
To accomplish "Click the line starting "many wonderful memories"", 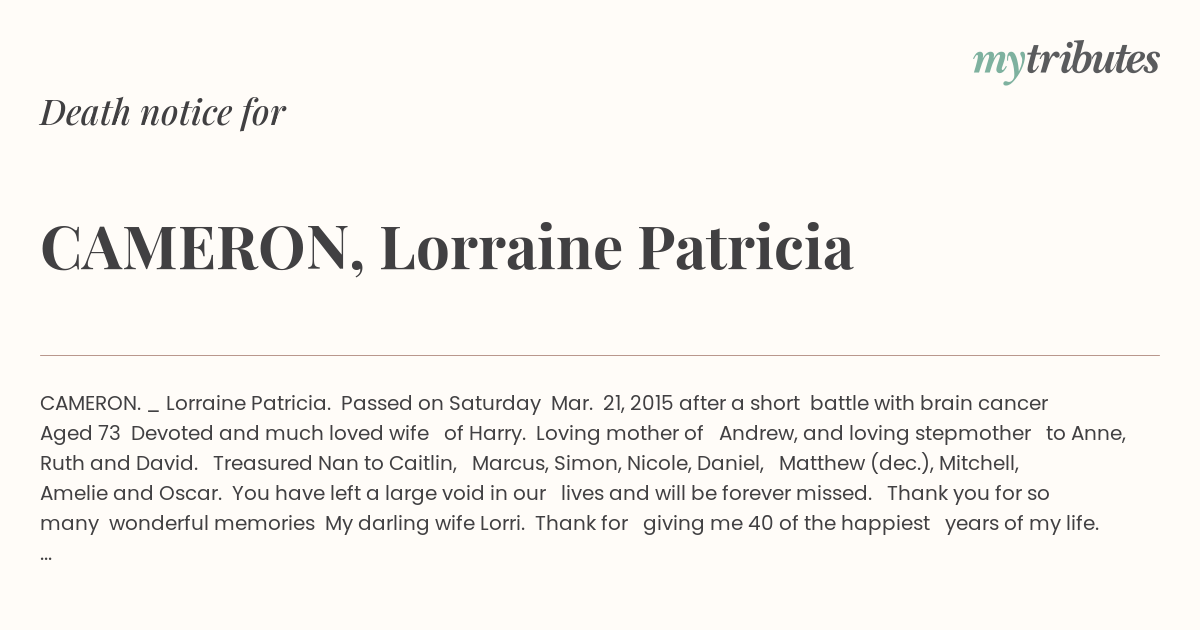I will point(570,523).
